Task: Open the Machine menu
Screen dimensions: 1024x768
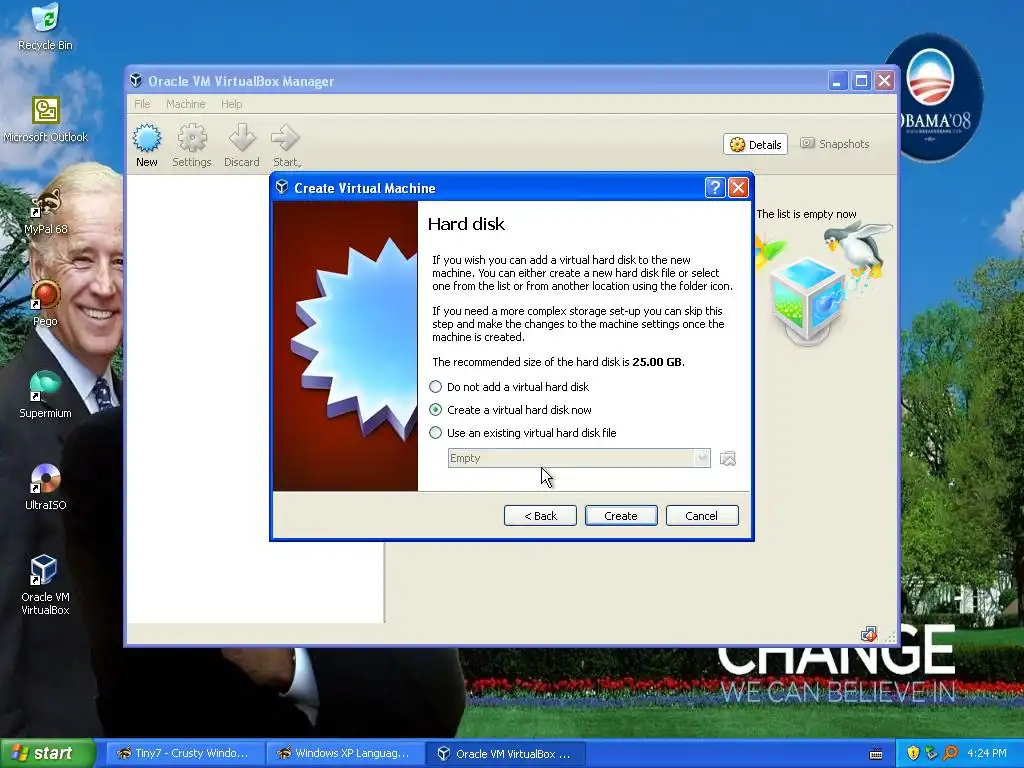Action: tap(185, 104)
